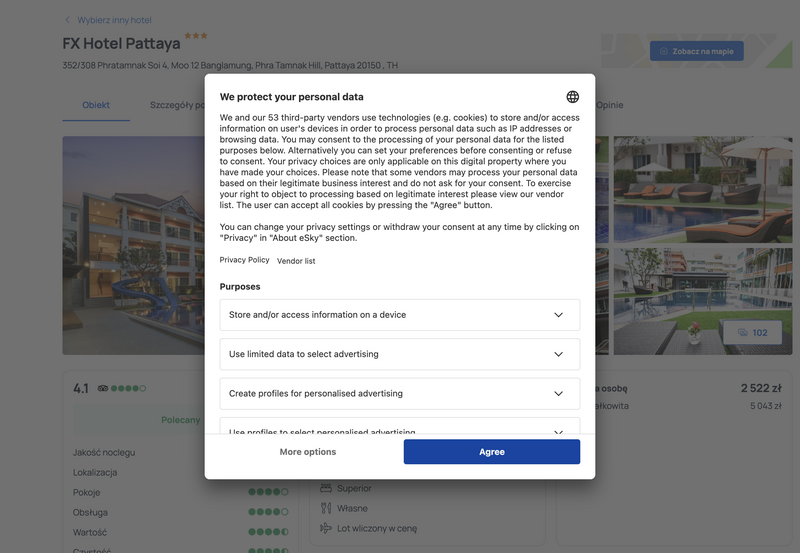The width and height of the screenshot is (800, 553).
Task: Expand Use limited data to select advertising
Action: pos(399,354)
